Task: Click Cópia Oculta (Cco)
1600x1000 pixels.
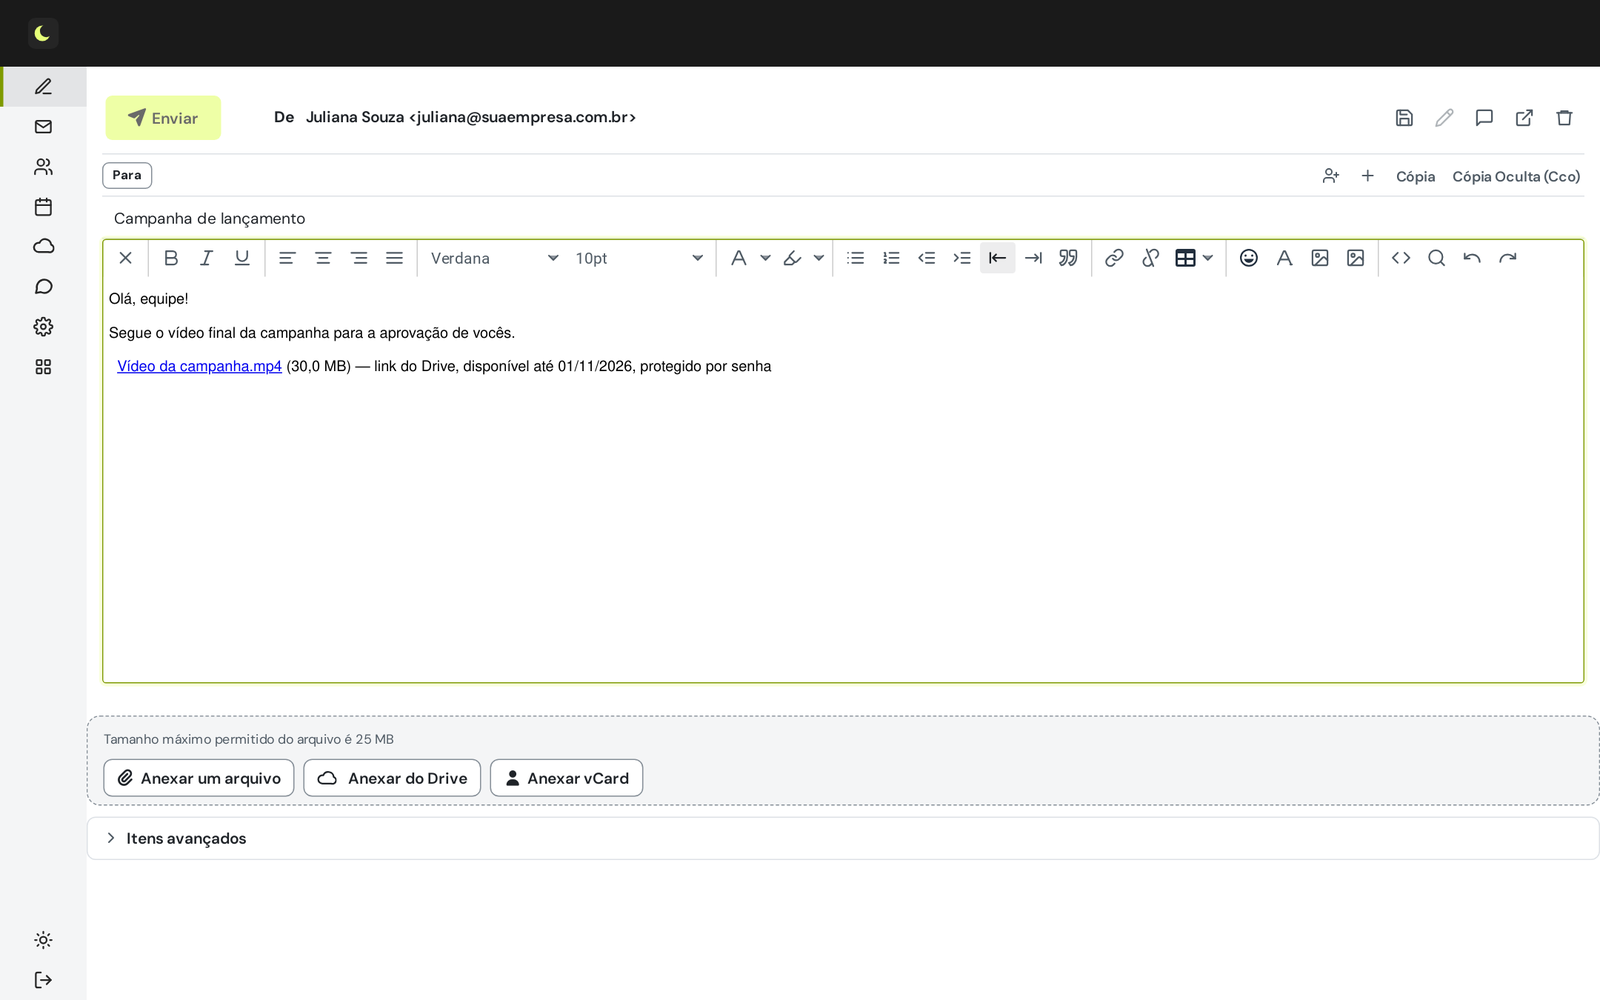Action: [x=1516, y=176]
